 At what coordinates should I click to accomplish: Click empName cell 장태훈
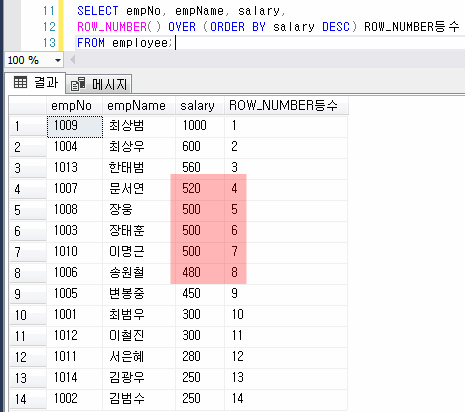click(139, 231)
